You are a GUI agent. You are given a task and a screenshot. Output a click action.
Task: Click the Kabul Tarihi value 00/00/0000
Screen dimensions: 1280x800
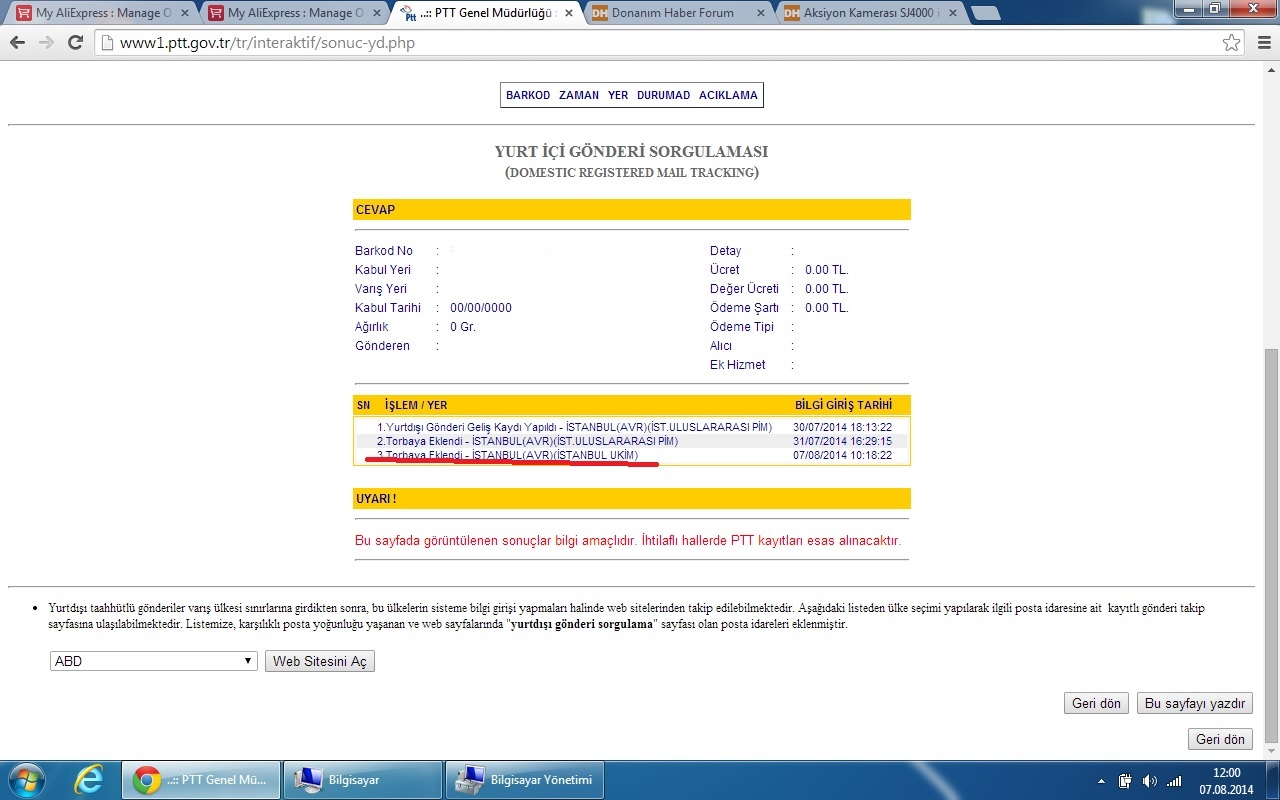pos(481,308)
